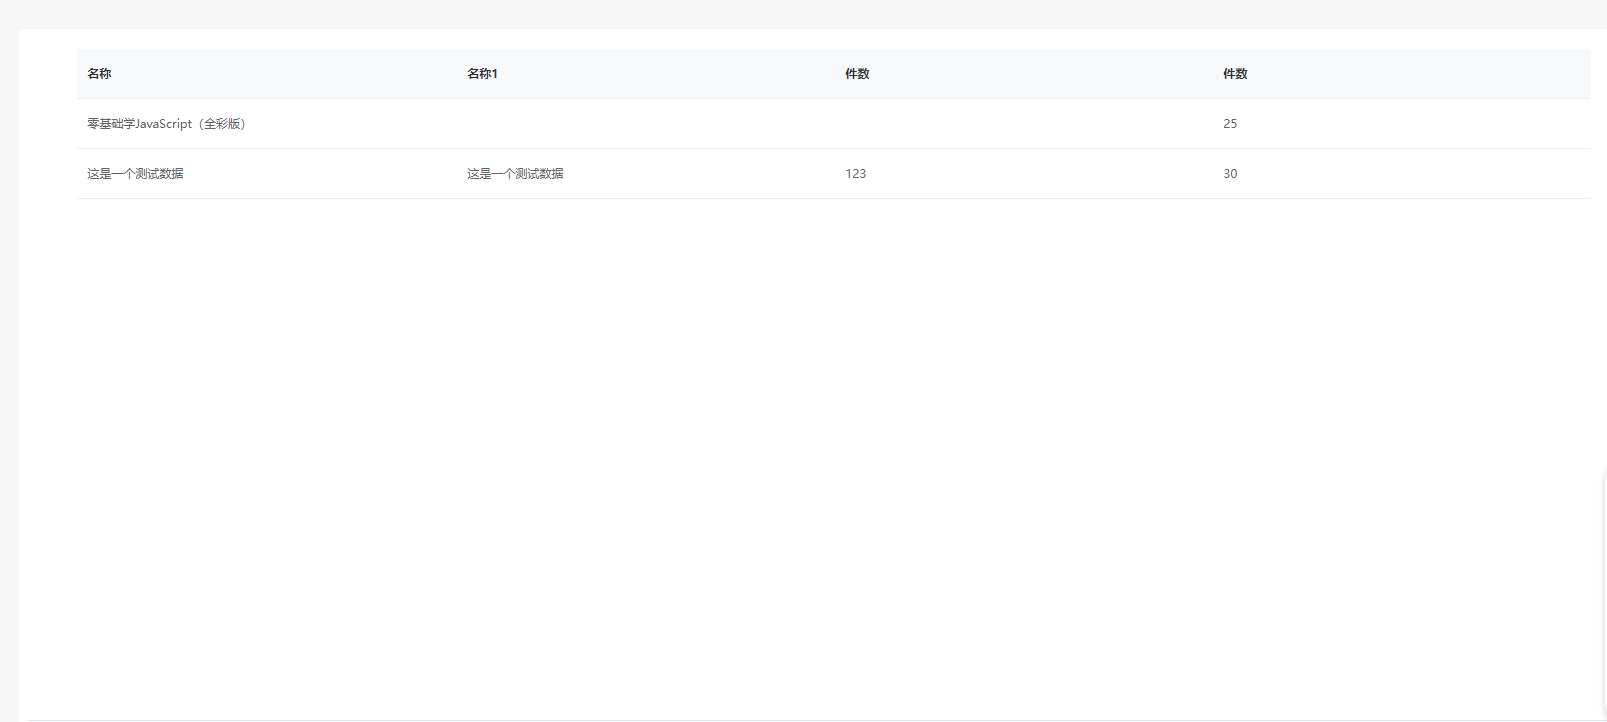The height and width of the screenshot is (722, 1607).
Task: Select the 零基础学JavaScript（全彩版） cell
Action: 166,124
